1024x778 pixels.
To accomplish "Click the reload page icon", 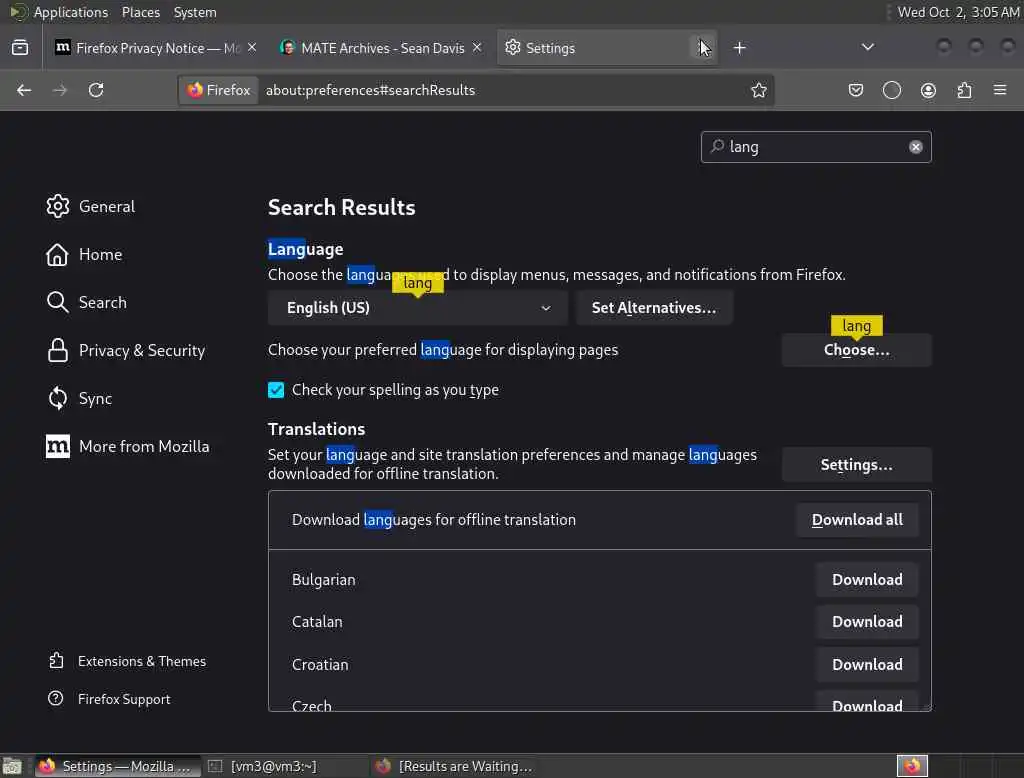I will [96, 90].
